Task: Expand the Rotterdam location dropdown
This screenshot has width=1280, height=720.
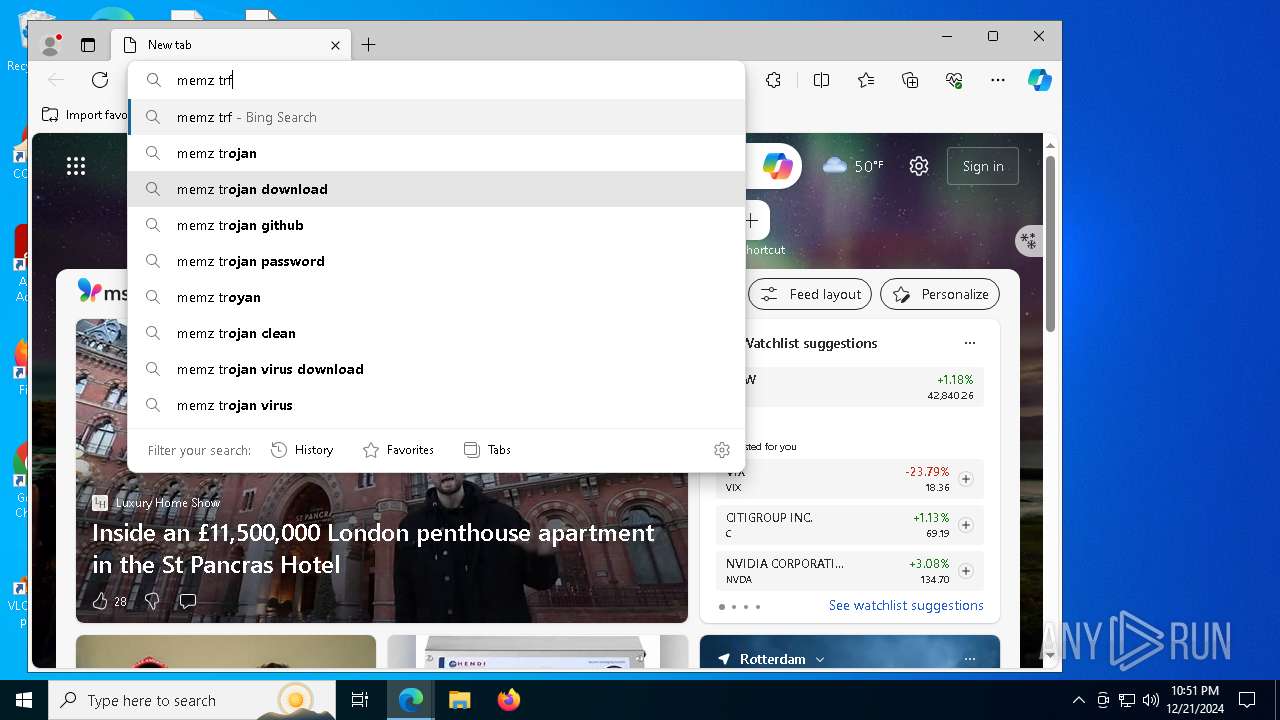Action: (820, 660)
